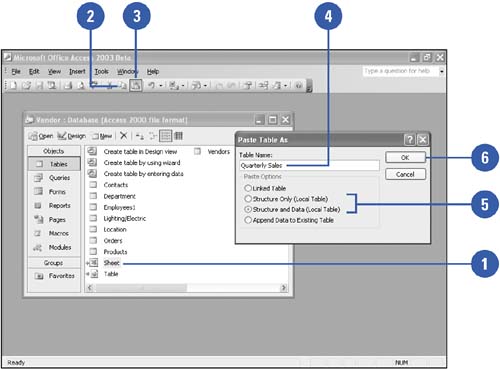Viewport: 500px width, 369px height.
Task: Switch to Details view in database window
Action: [179, 136]
